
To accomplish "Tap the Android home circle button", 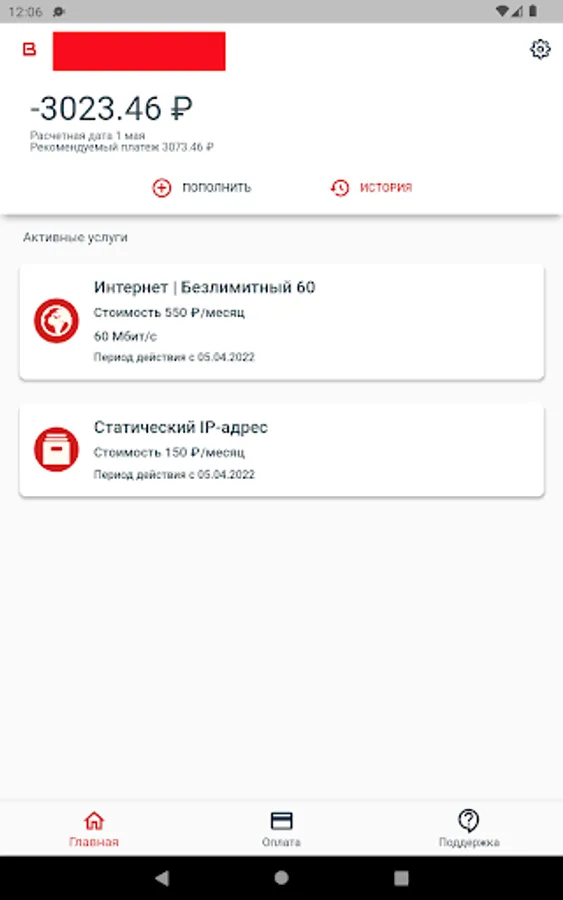I will point(281,878).
